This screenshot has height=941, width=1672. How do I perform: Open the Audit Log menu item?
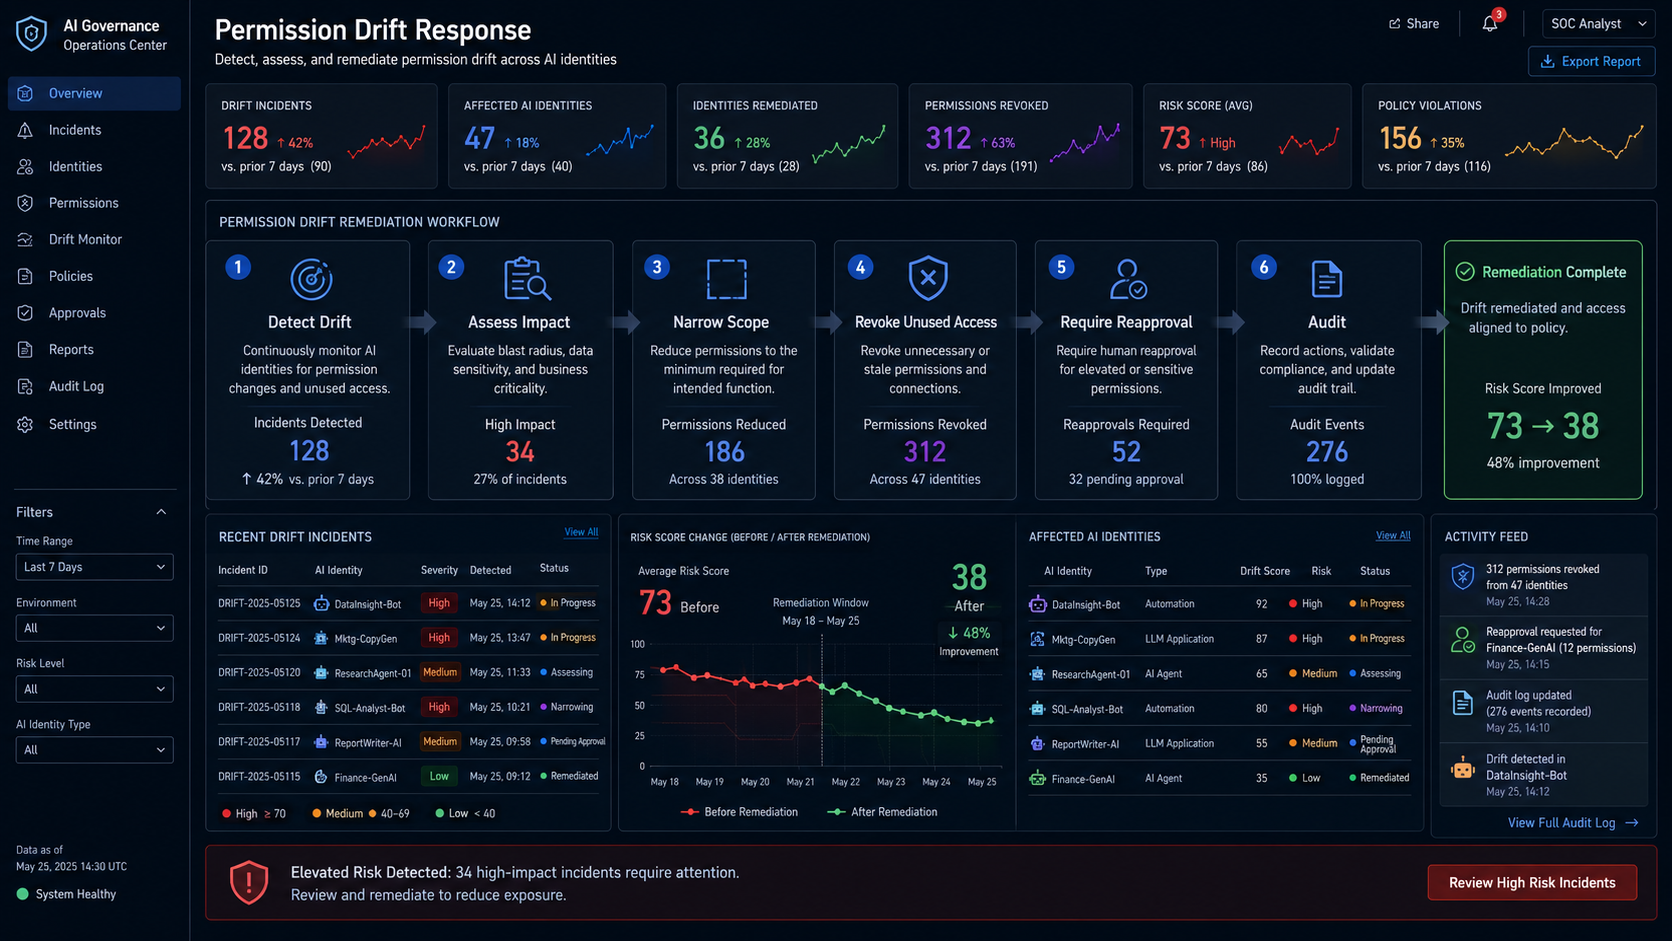pos(94,386)
